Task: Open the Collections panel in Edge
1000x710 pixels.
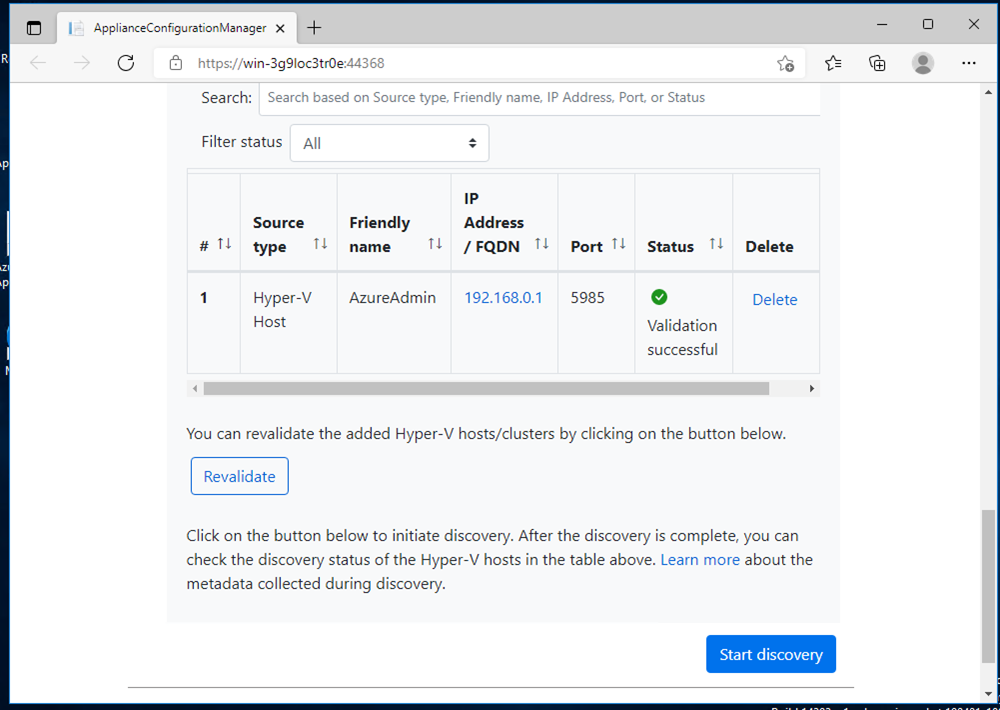Action: pos(877,62)
